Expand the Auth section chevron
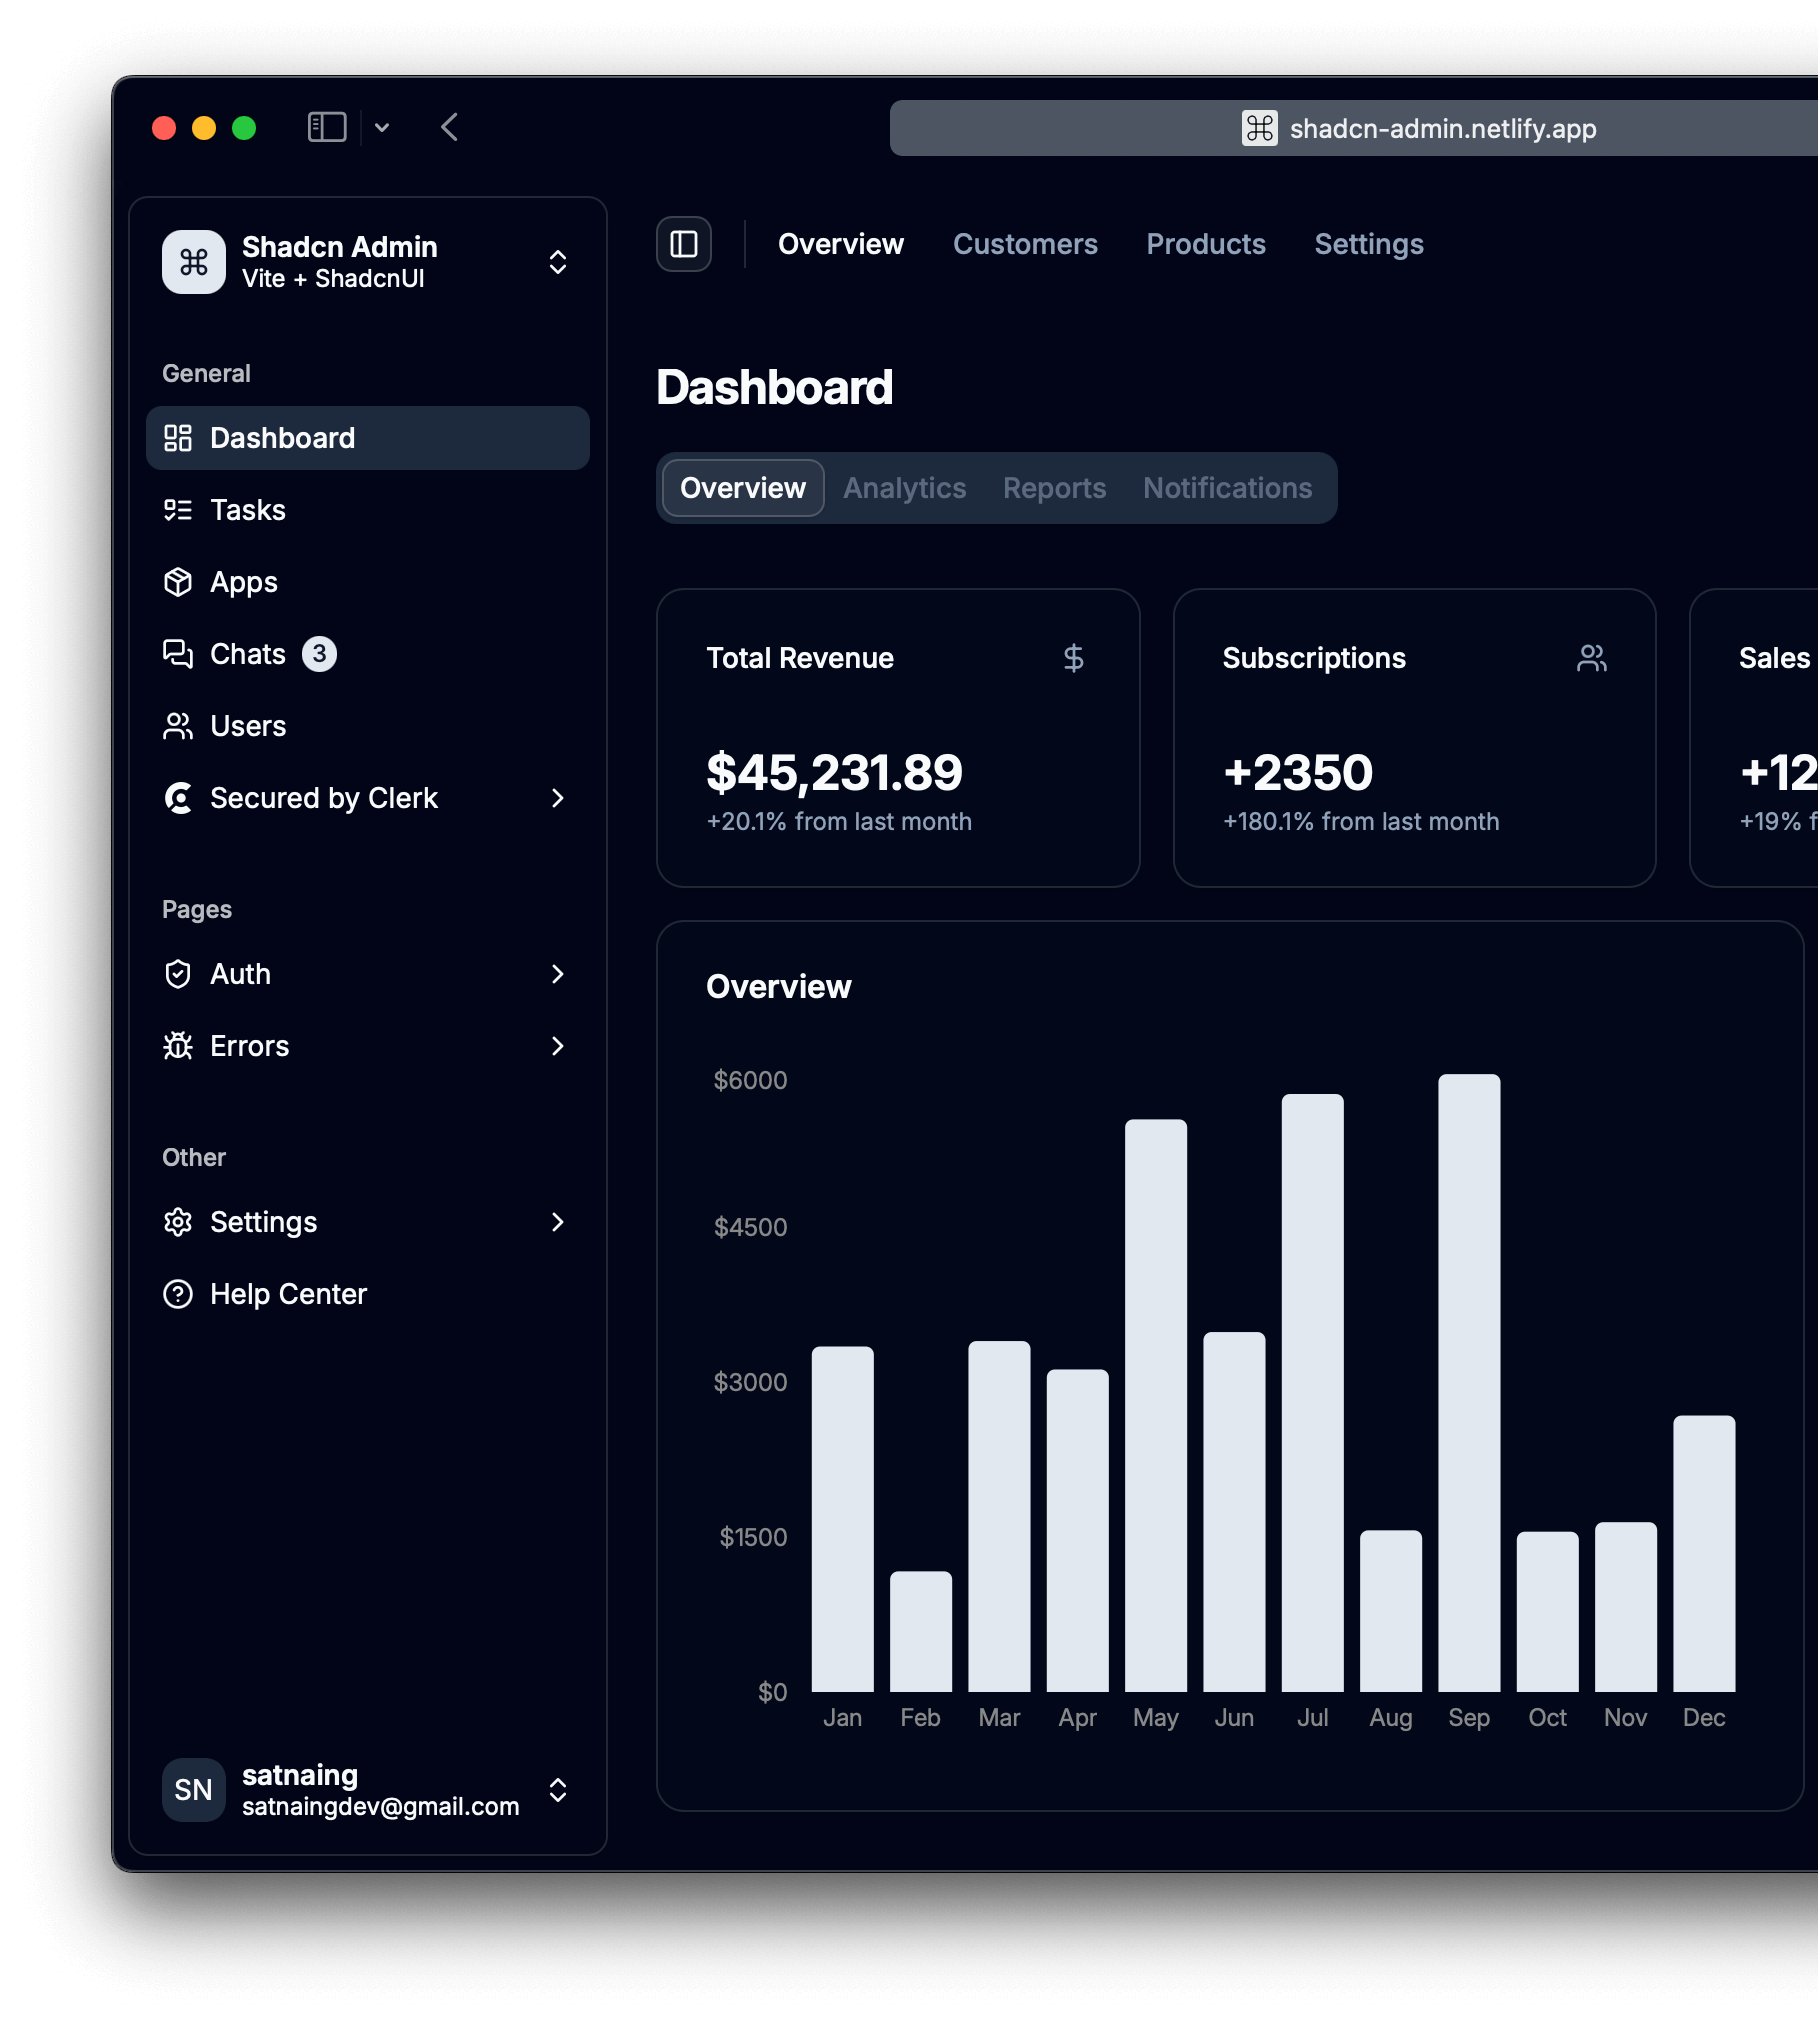Viewport: 1818px width, 2020px height. coord(557,974)
